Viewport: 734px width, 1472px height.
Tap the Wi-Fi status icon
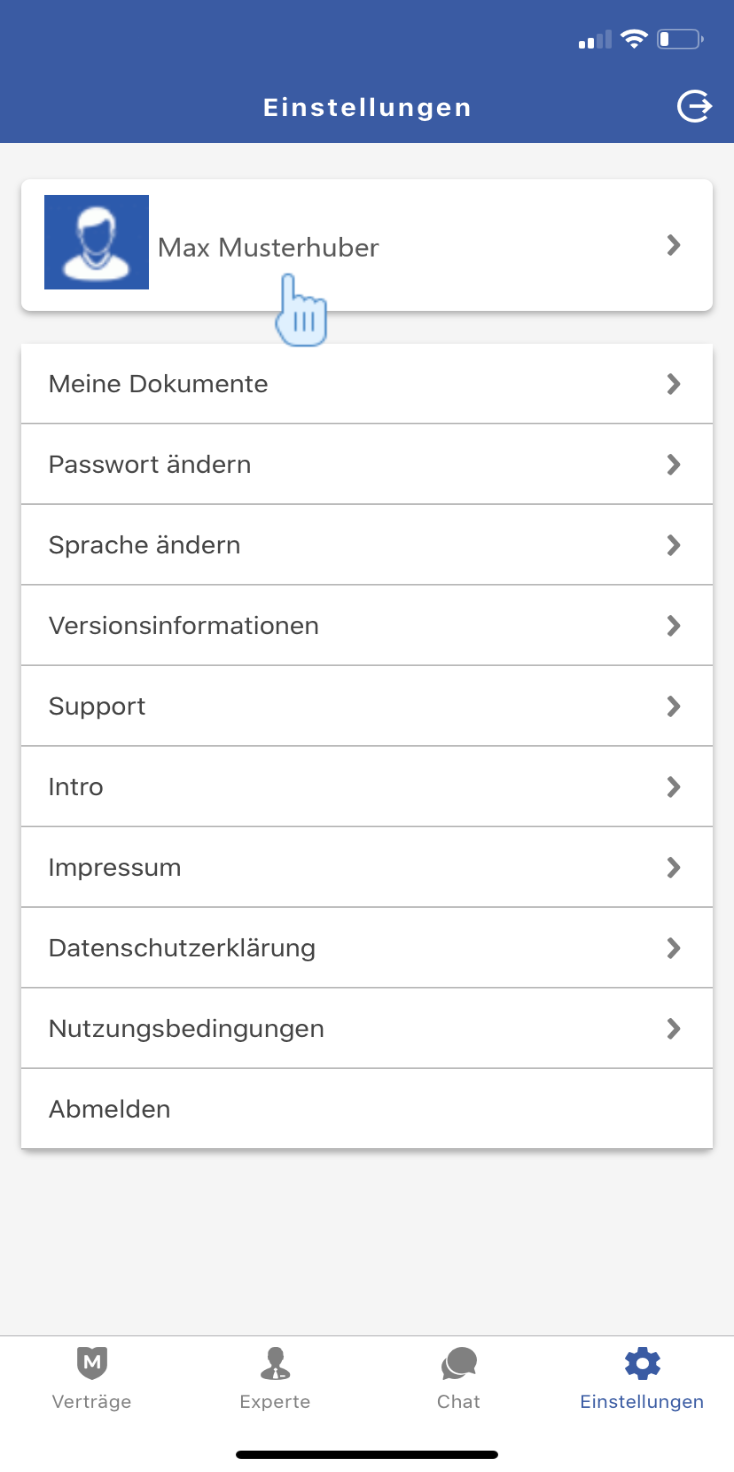pyautogui.click(x=634, y=39)
